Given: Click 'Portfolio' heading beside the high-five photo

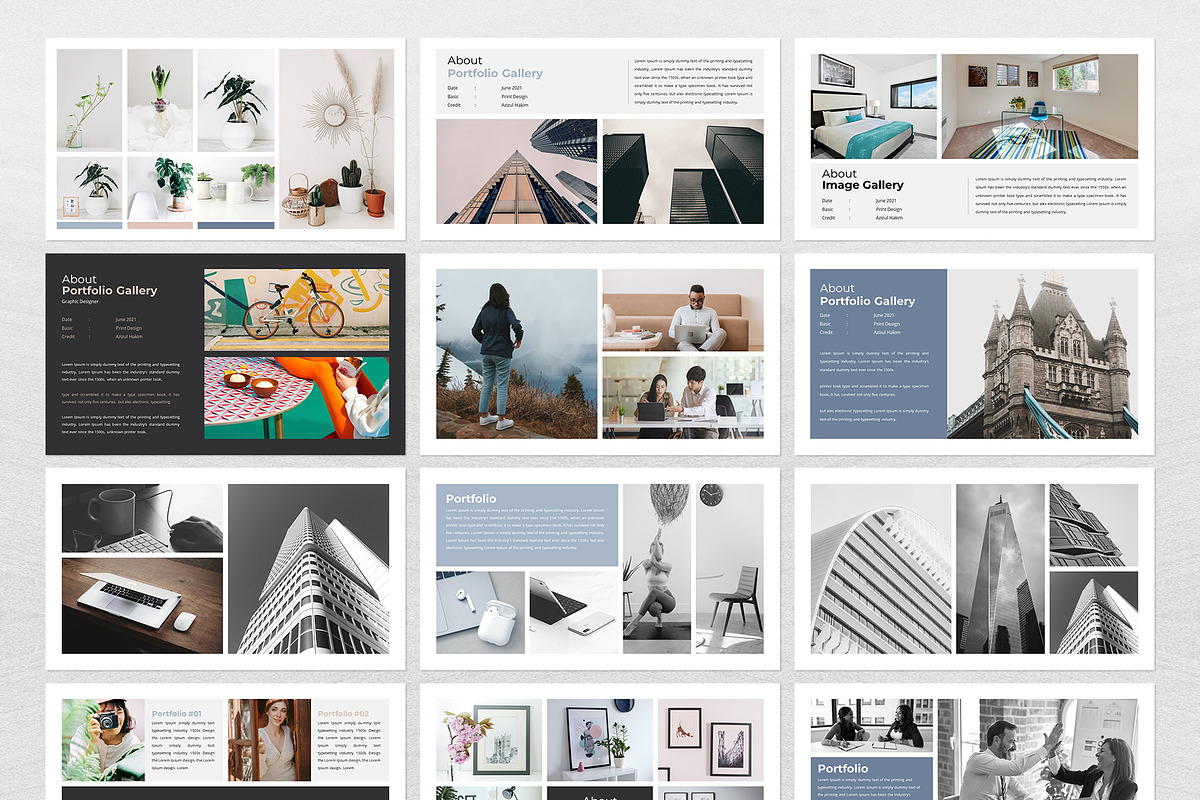Looking at the screenshot, I should click(x=843, y=769).
